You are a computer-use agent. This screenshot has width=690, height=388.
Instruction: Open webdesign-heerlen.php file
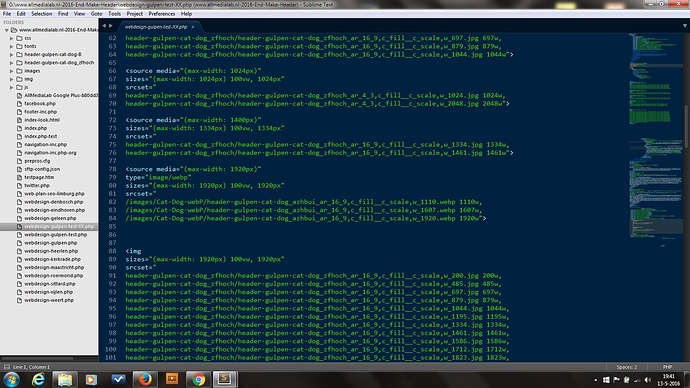pyautogui.click(x=51, y=251)
